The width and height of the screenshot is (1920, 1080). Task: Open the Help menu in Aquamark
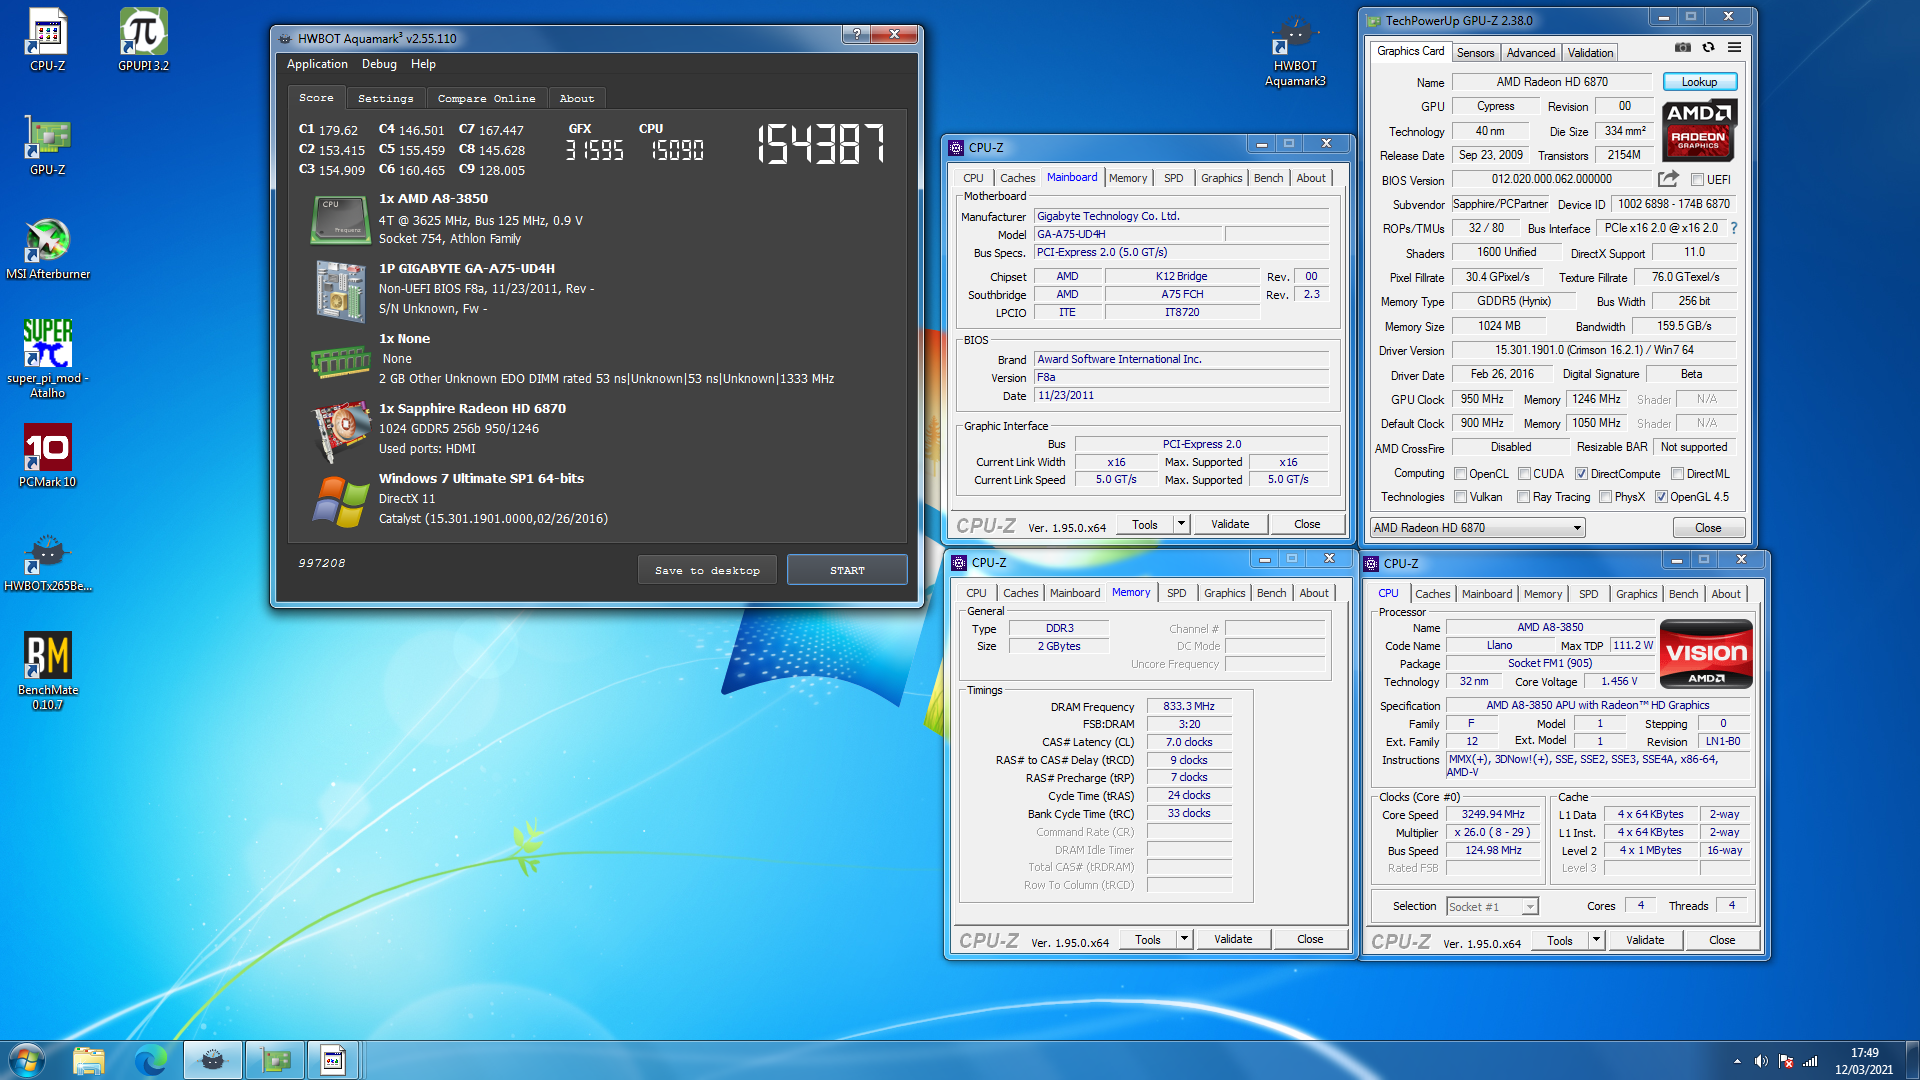pyautogui.click(x=423, y=64)
